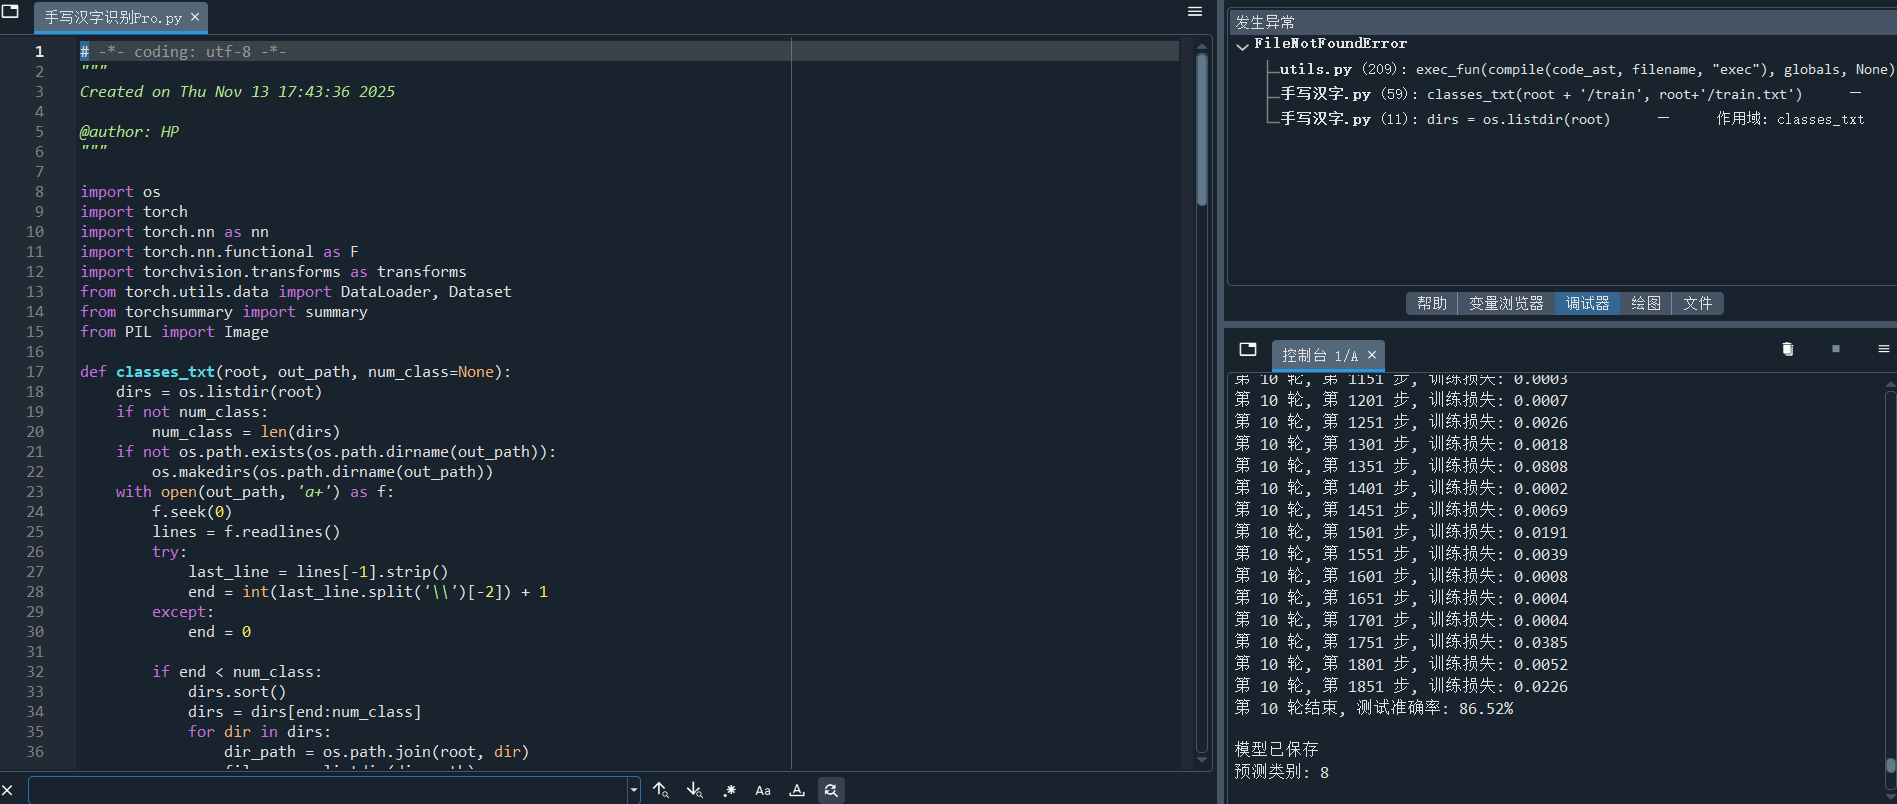Click line number 32 in the gutter

(x=35, y=672)
